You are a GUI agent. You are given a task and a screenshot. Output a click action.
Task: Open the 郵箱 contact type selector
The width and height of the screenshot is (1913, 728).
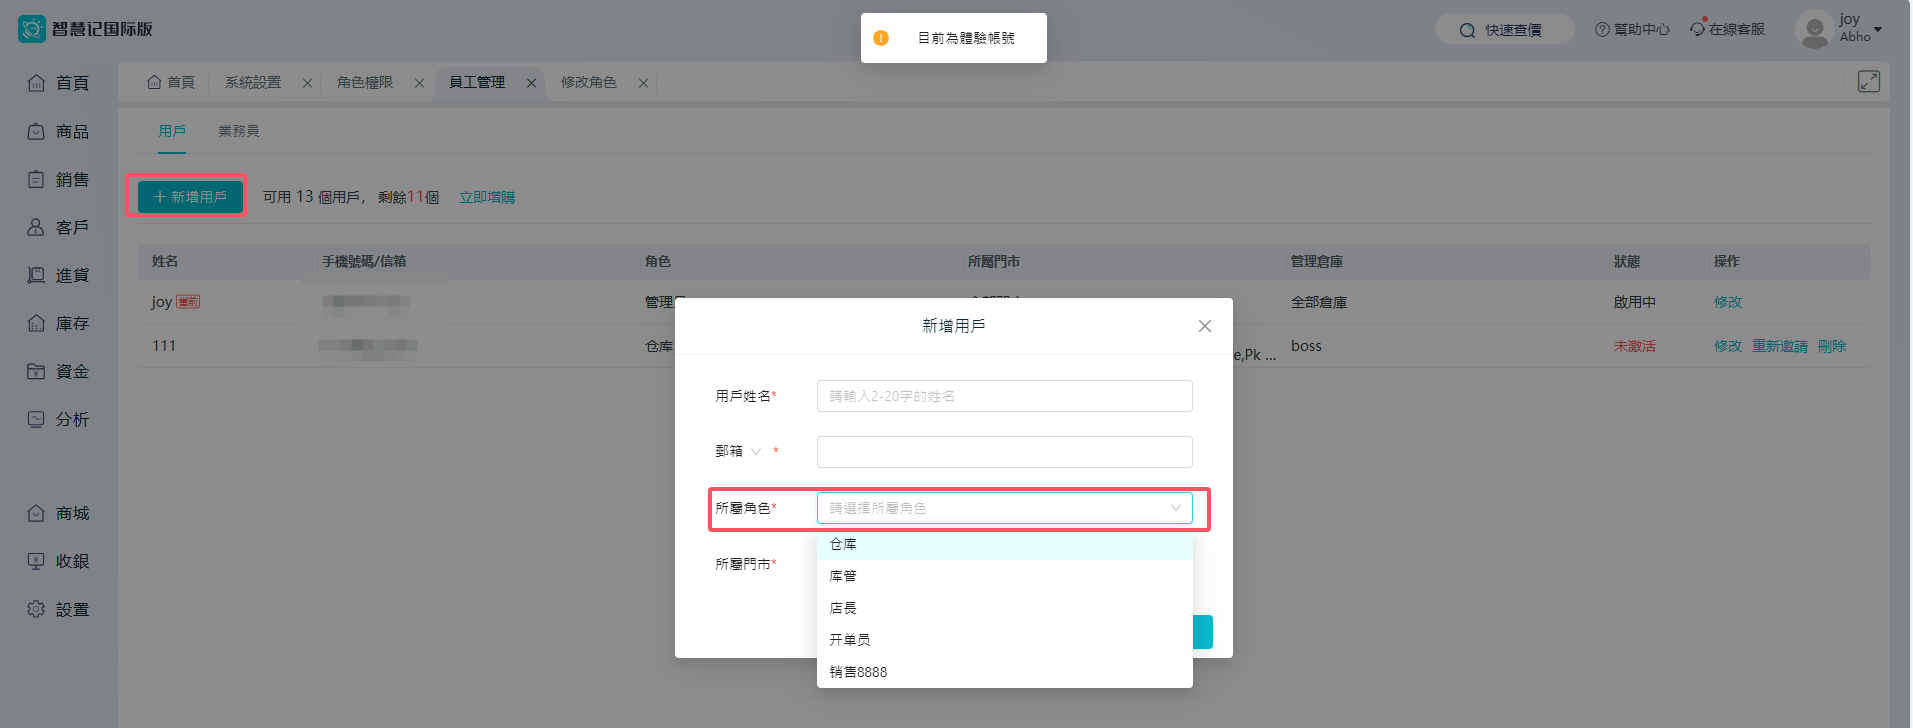point(738,452)
